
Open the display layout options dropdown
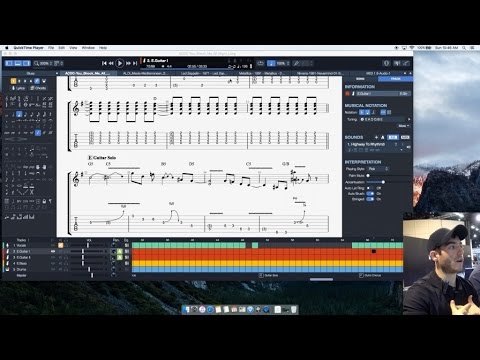58,63
